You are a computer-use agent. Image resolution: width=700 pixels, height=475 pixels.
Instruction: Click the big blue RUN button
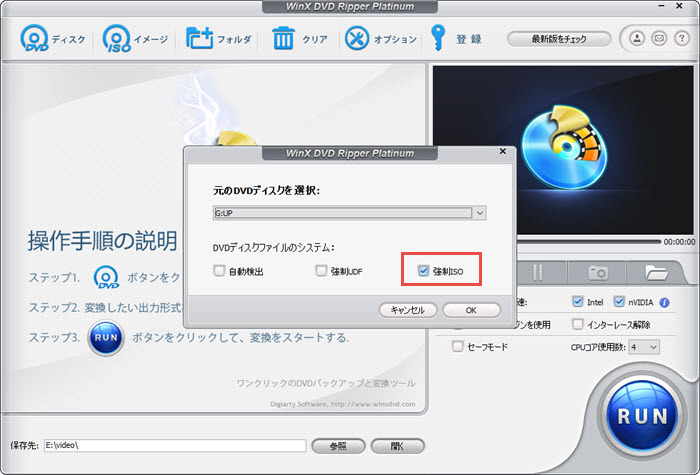tap(642, 415)
